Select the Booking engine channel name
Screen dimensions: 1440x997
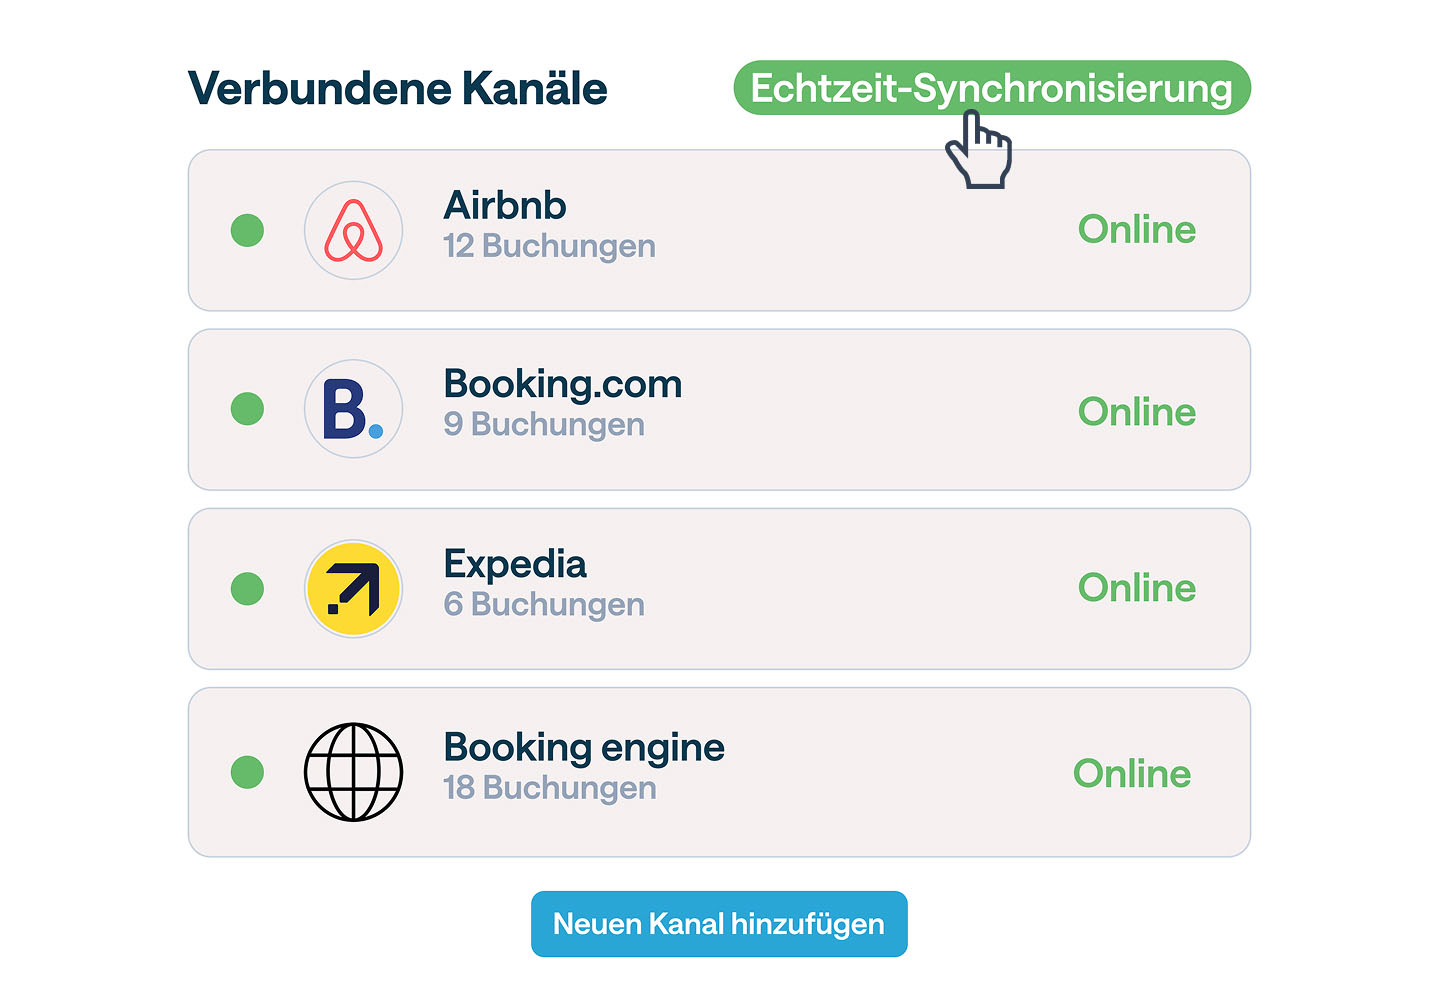pos(584,748)
